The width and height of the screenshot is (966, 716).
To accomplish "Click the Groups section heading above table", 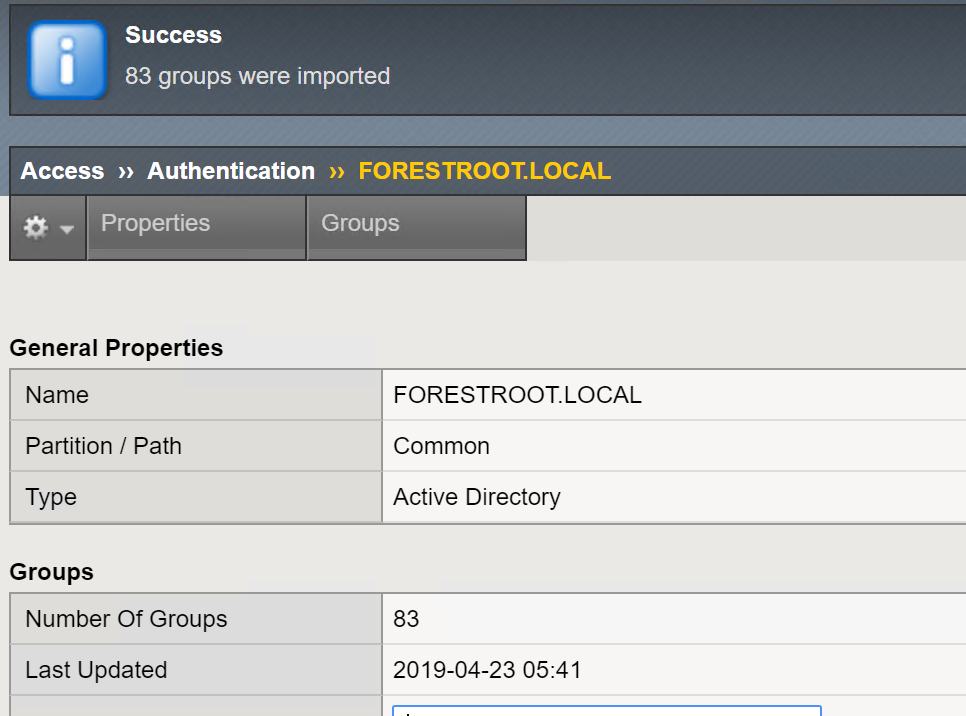I will click(52, 572).
